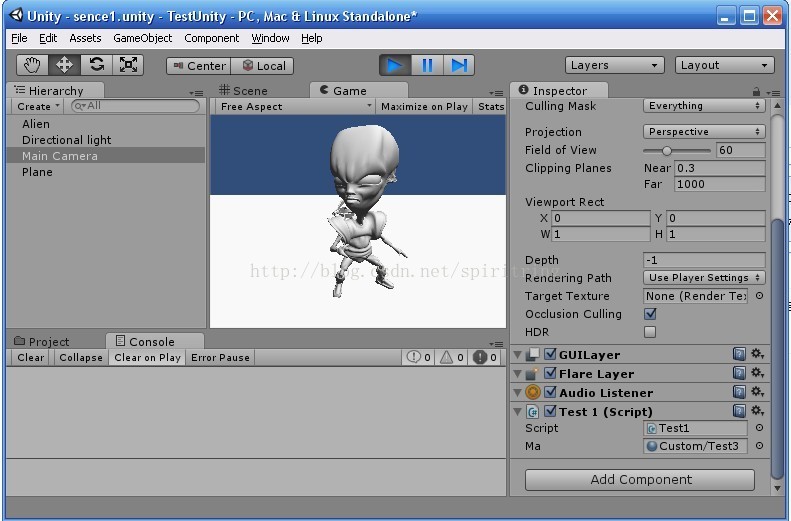Open the Culling Mask dropdown

click(704, 105)
